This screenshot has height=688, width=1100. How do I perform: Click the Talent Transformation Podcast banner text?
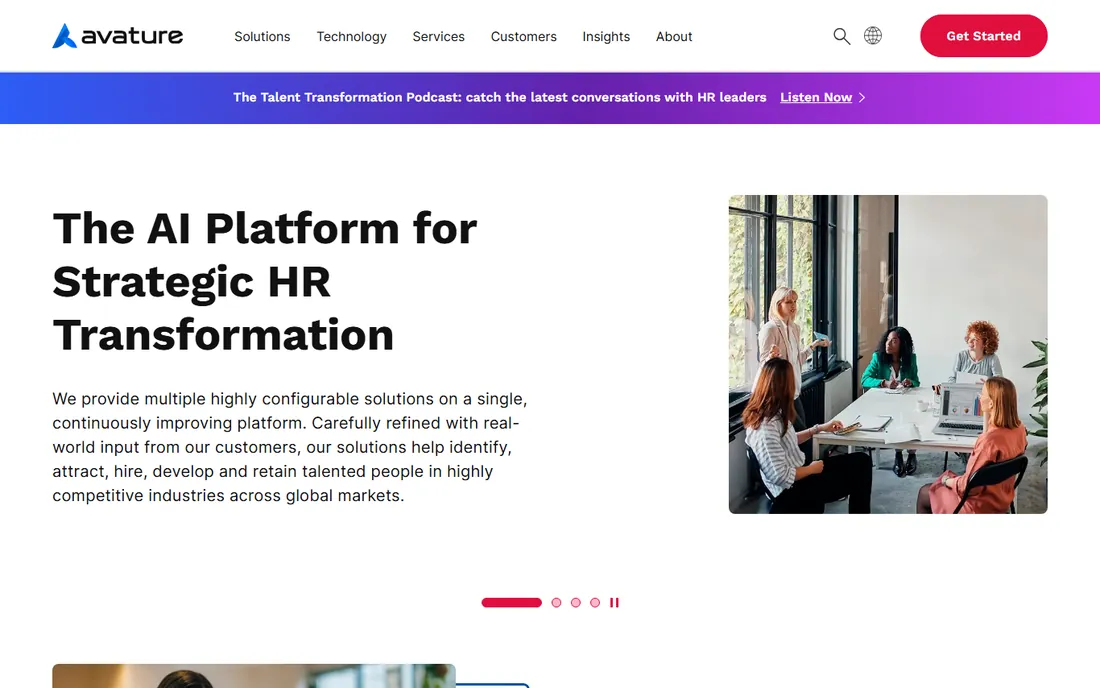499,97
